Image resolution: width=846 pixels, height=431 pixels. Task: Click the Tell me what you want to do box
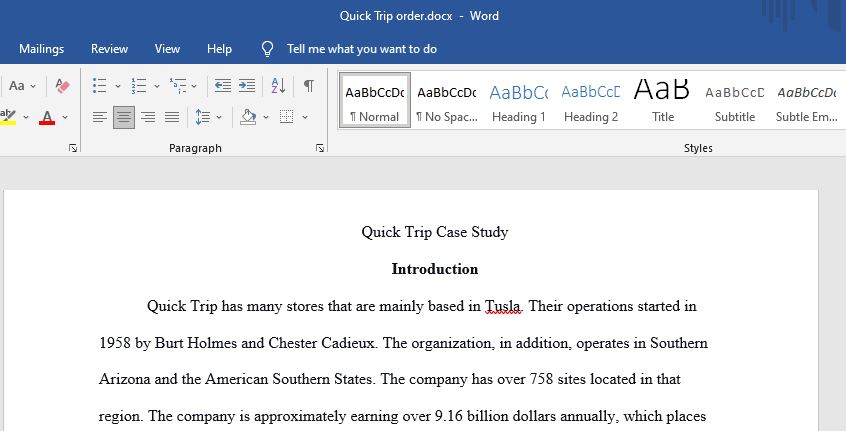pos(361,49)
